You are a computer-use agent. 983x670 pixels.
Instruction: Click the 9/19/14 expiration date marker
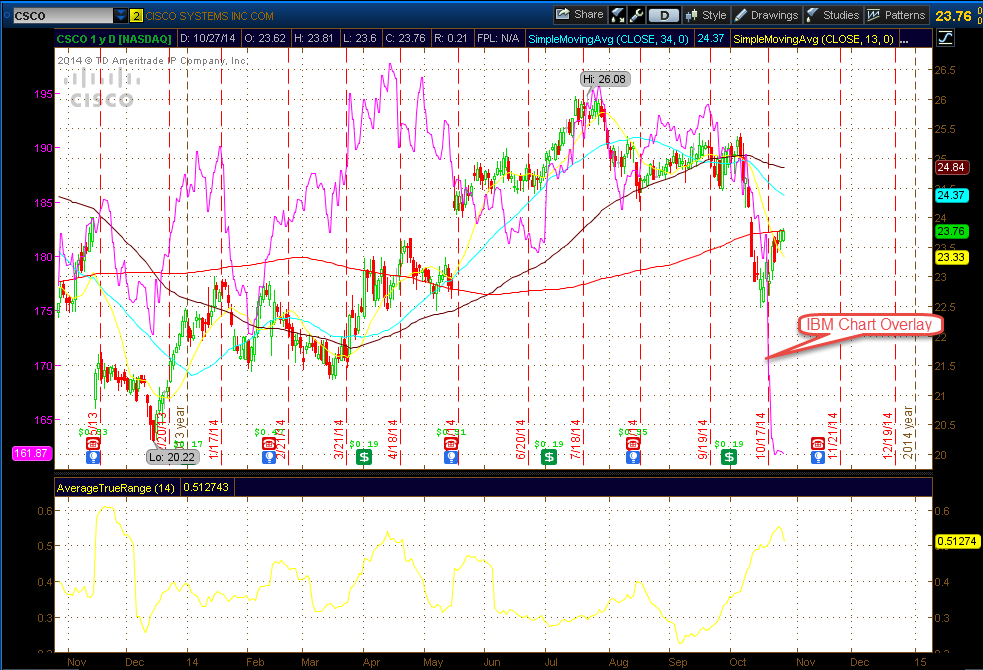coord(702,439)
